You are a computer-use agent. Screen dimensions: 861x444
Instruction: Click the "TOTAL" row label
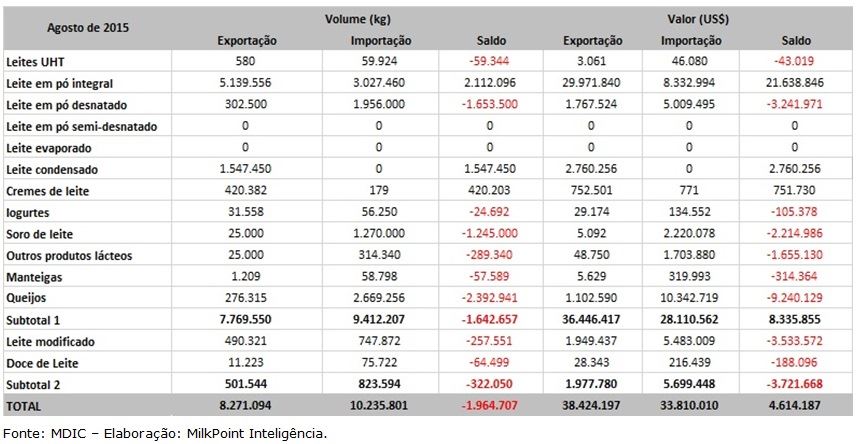coord(24,407)
